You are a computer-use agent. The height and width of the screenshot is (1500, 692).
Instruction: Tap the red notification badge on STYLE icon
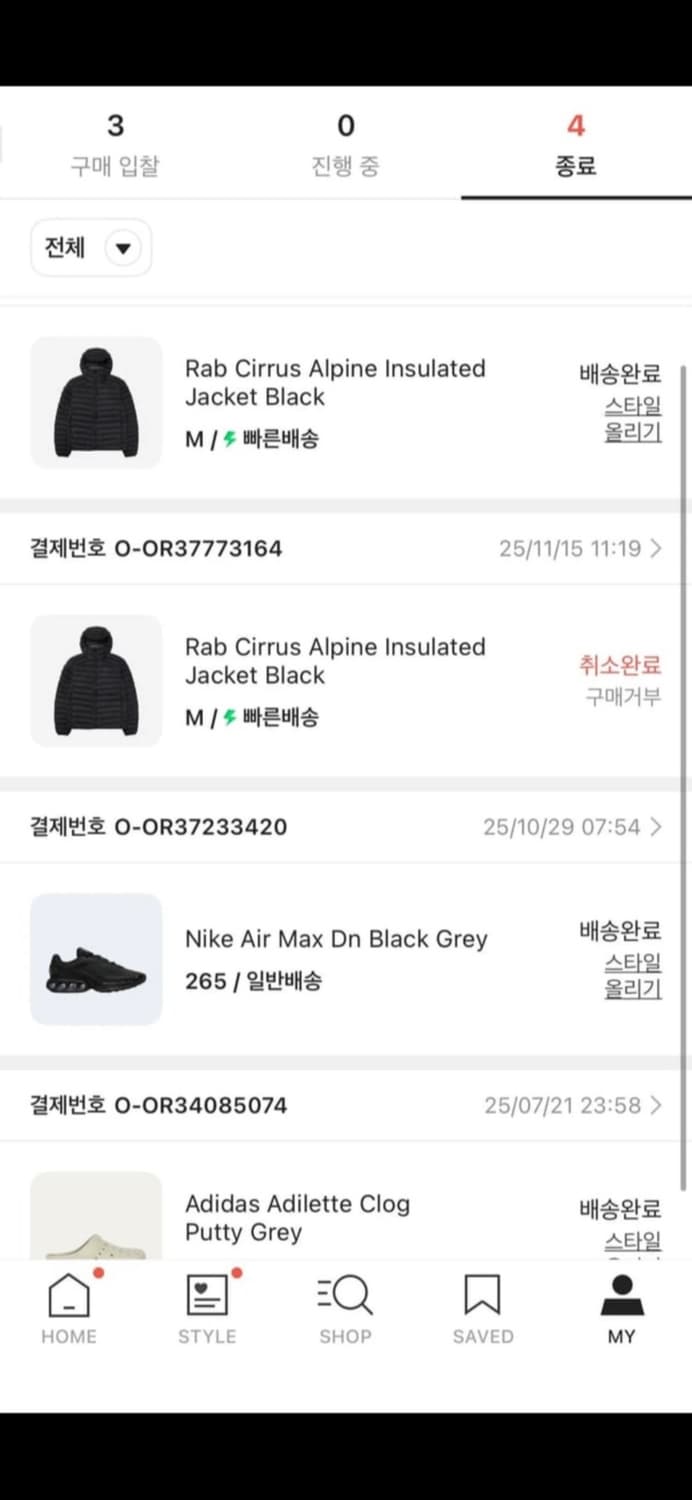click(x=237, y=1272)
